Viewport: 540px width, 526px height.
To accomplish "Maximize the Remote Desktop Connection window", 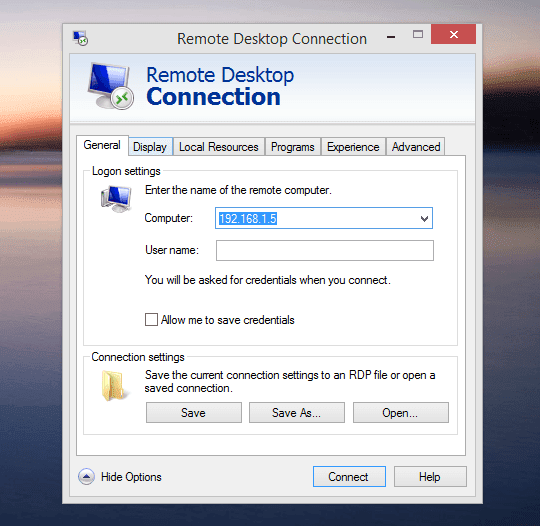I will [x=418, y=34].
